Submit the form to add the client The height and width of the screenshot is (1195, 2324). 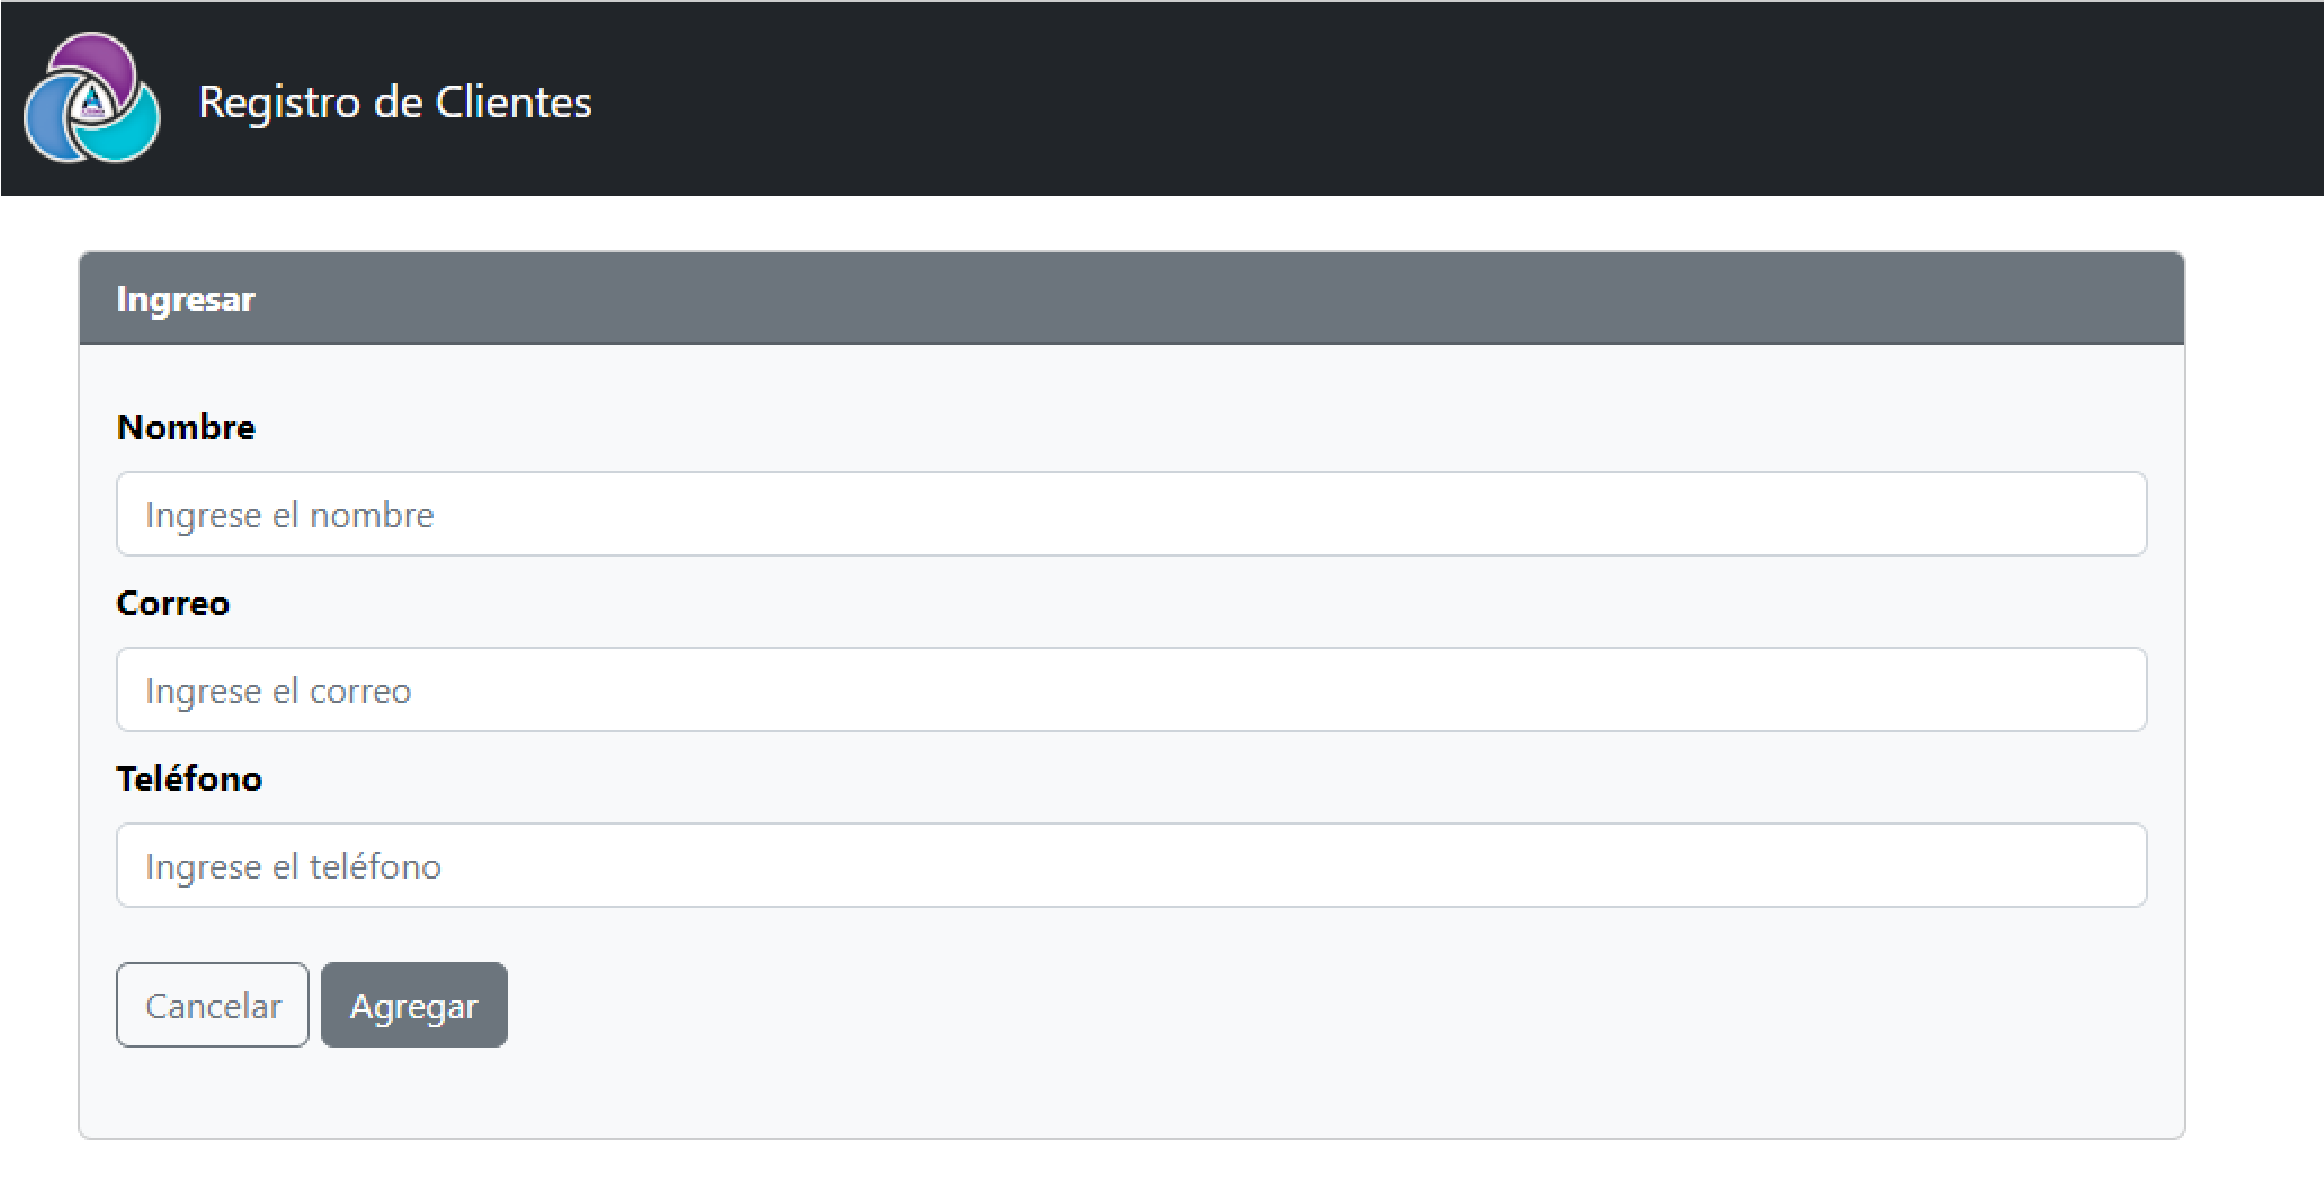click(x=414, y=1005)
